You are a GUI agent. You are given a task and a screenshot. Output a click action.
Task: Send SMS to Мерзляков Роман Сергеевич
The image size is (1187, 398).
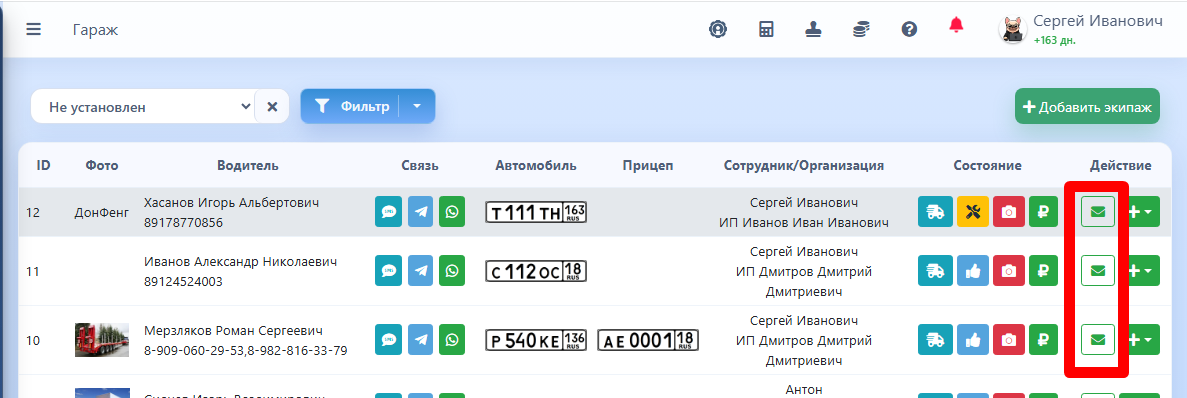(x=388, y=340)
